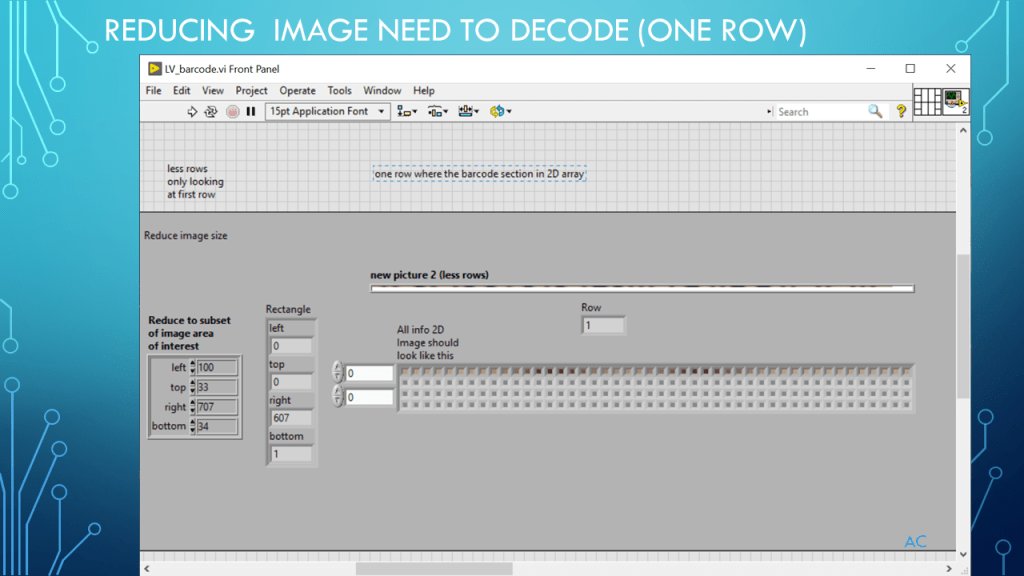Image resolution: width=1024 pixels, height=576 pixels.
Task: Open the Resize Objects dropdown
Action: coord(469,112)
